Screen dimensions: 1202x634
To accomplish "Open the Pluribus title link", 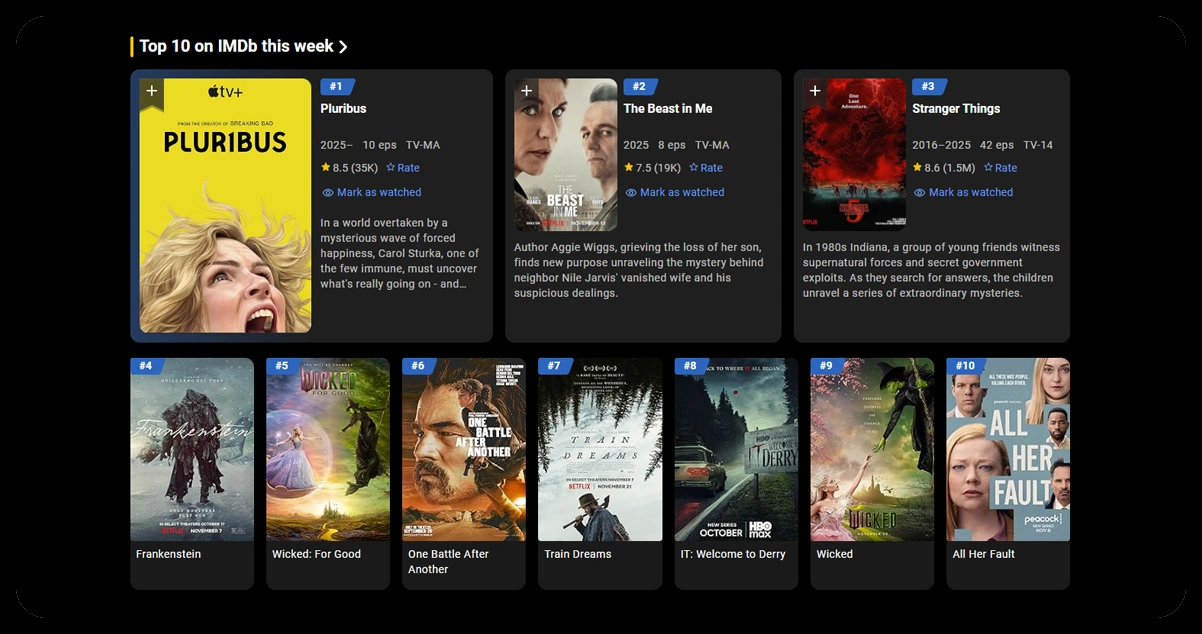I will 343,108.
